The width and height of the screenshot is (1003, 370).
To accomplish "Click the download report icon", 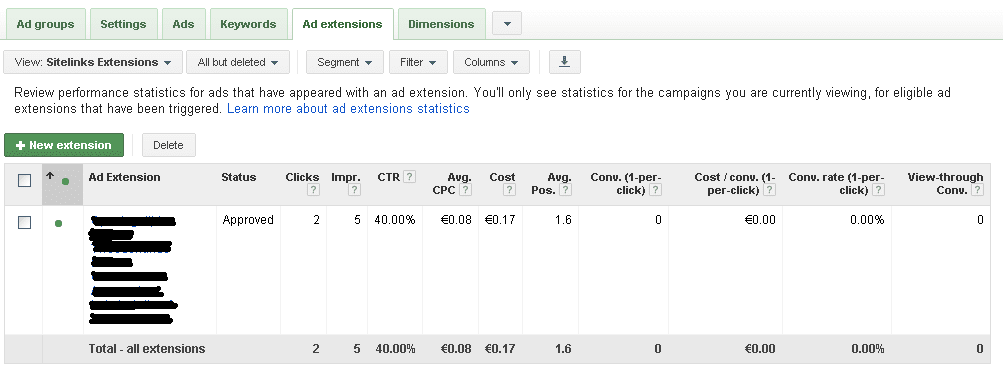I will tap(564, 62).
